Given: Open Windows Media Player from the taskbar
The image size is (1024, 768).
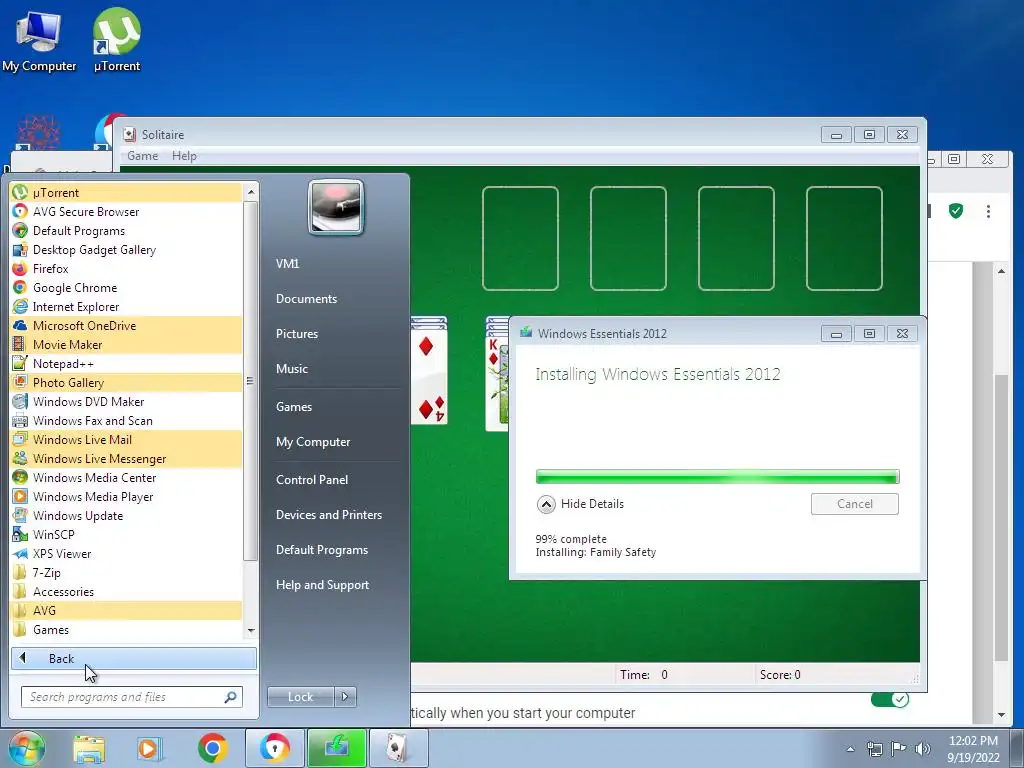Looking at the screenshot, I should pos(148,749).
